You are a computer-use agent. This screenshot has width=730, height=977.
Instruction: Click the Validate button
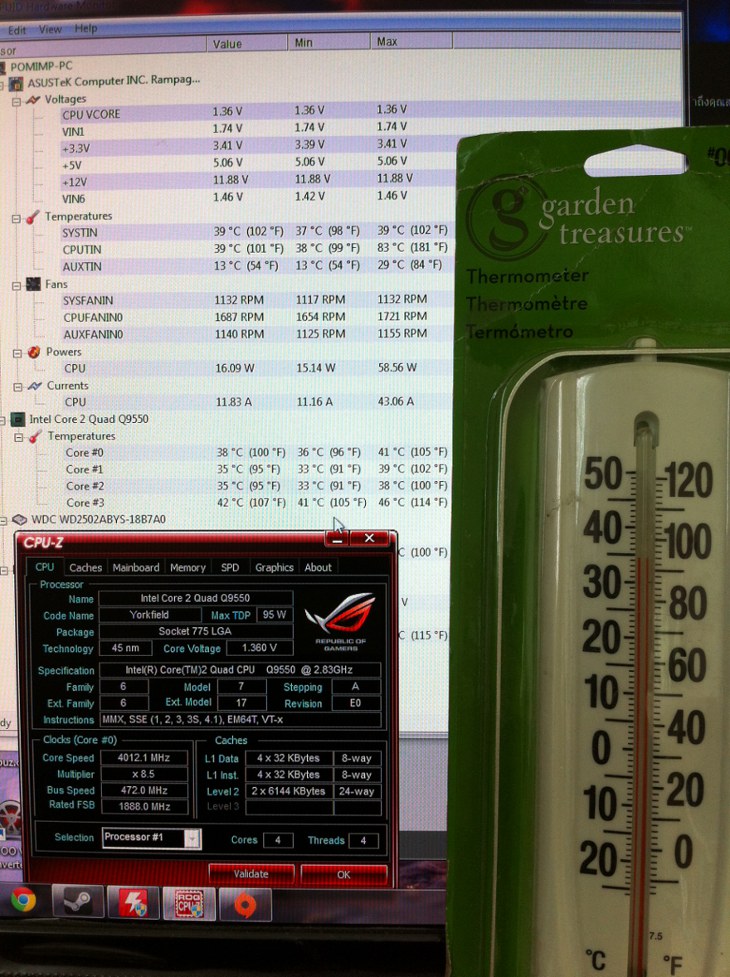251,873
